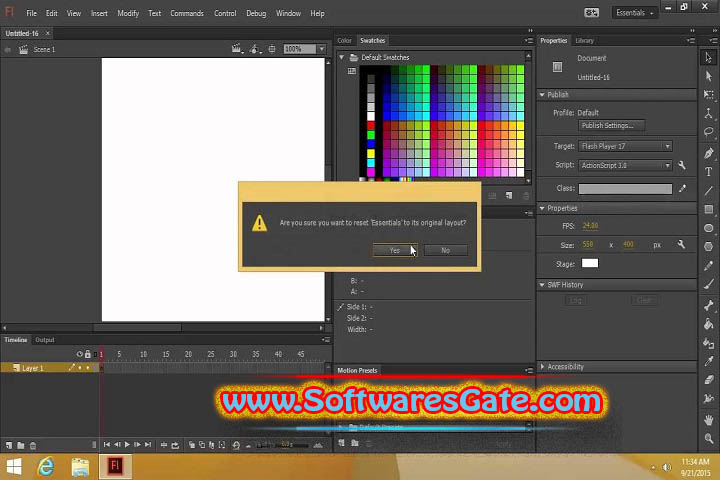Image resolution: width=720 pixels, height=480 pixels.
Task: Open the stage zoom 100% dropdown
Action: [321, 49]
